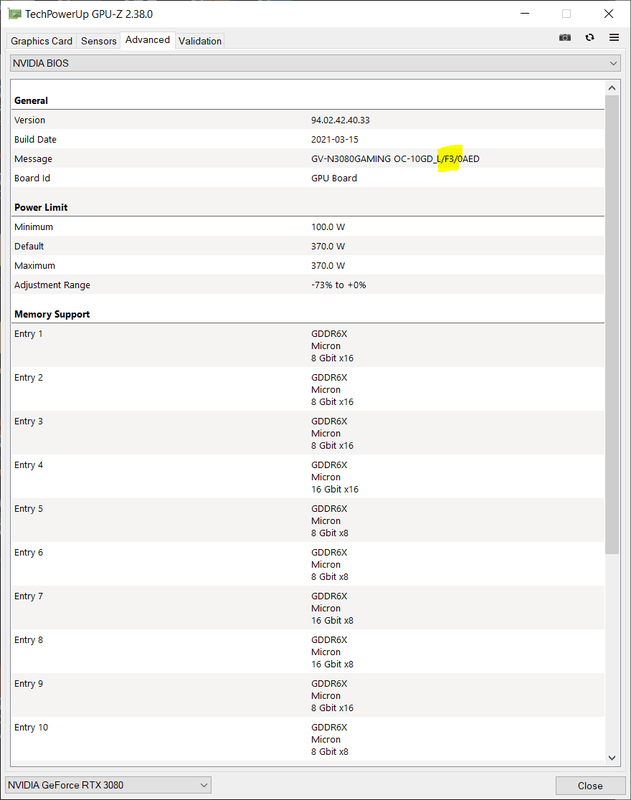Select the Entry 8 row label

coord(29,640)
